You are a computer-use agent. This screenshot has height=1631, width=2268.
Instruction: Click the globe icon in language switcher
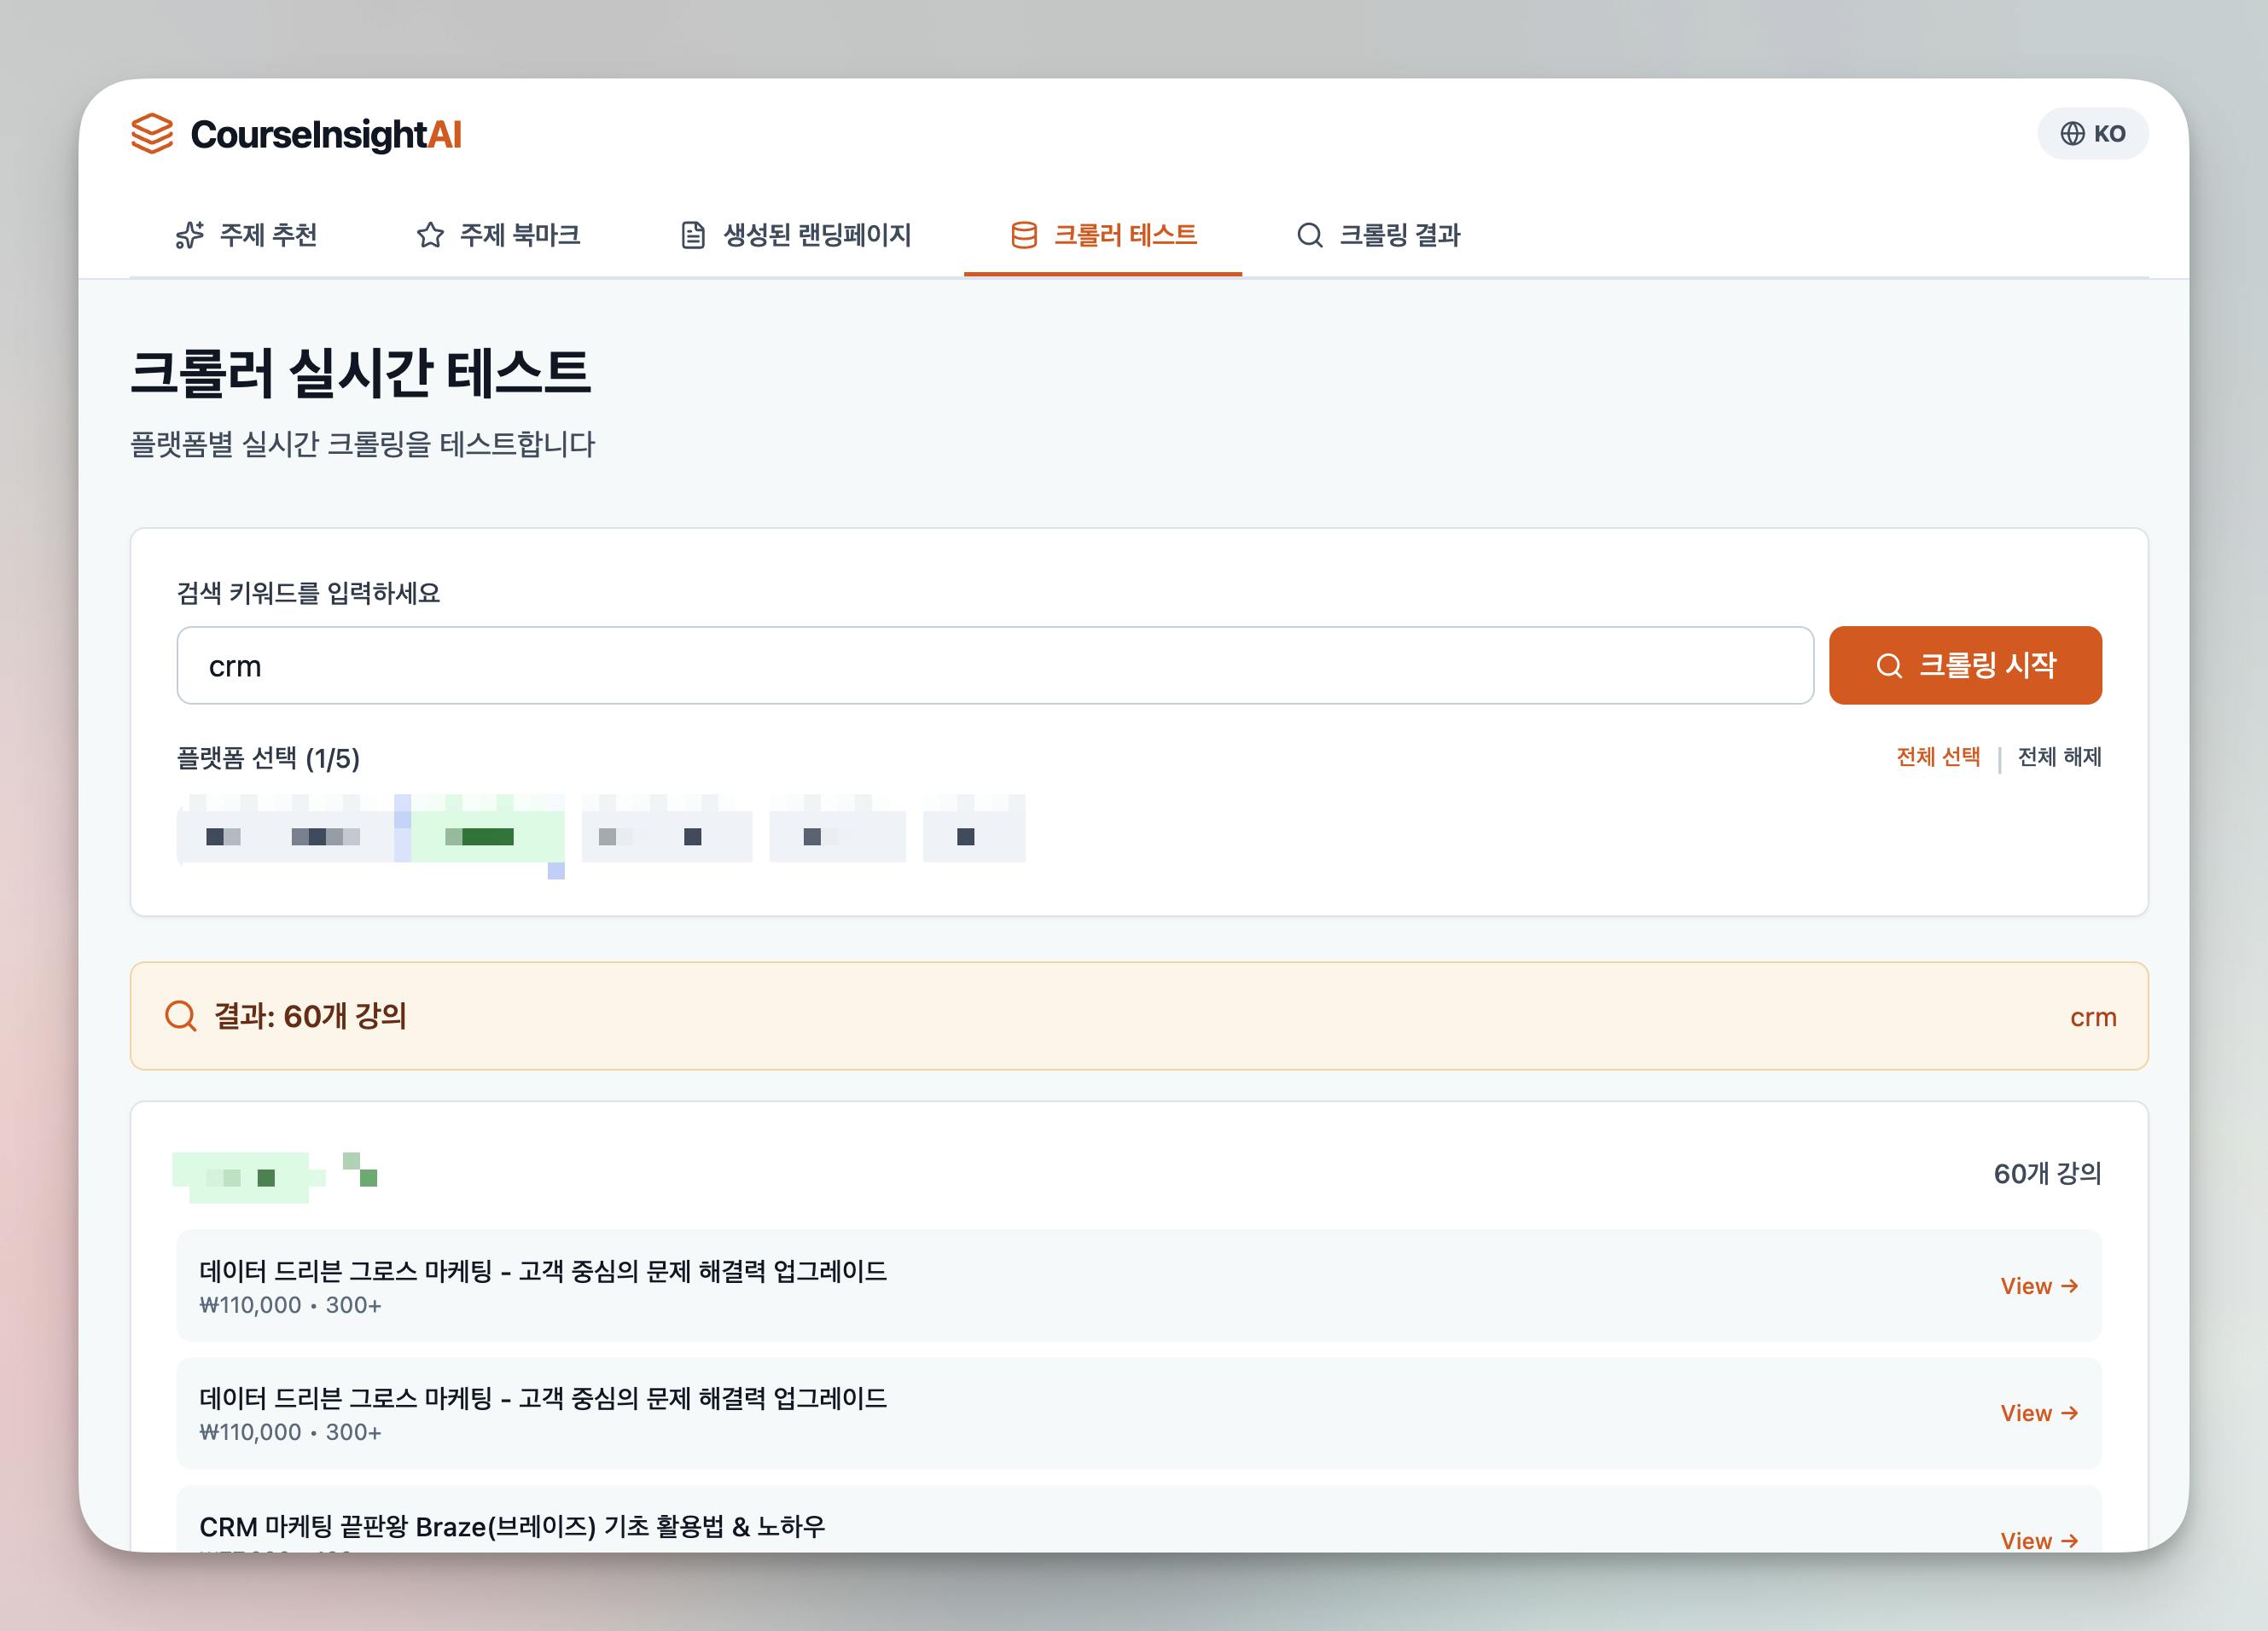(x=2072, y=134)
